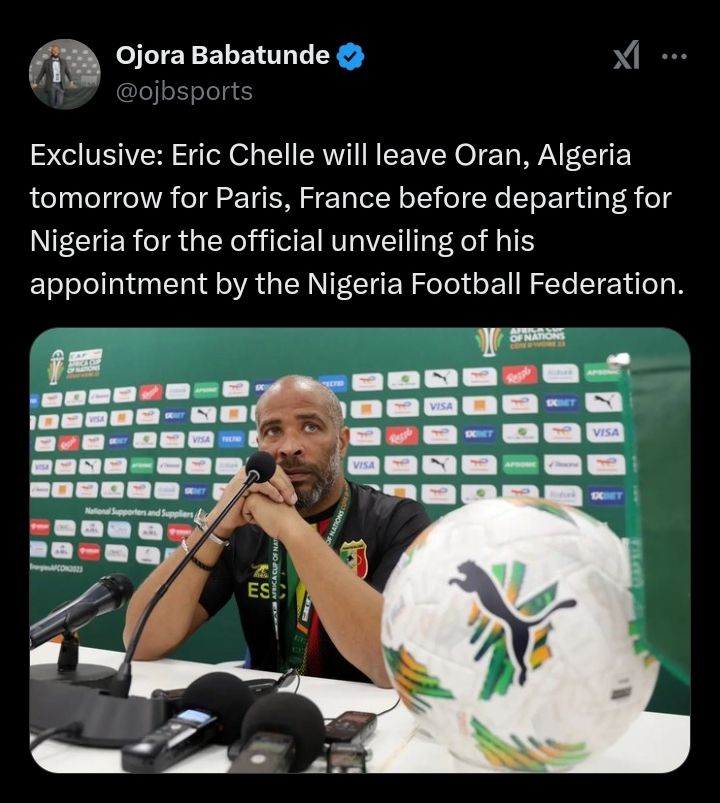This screenshot has width=720, height=803.
Task: Click the white football in the photo
Action: click(x=520, y=630)
